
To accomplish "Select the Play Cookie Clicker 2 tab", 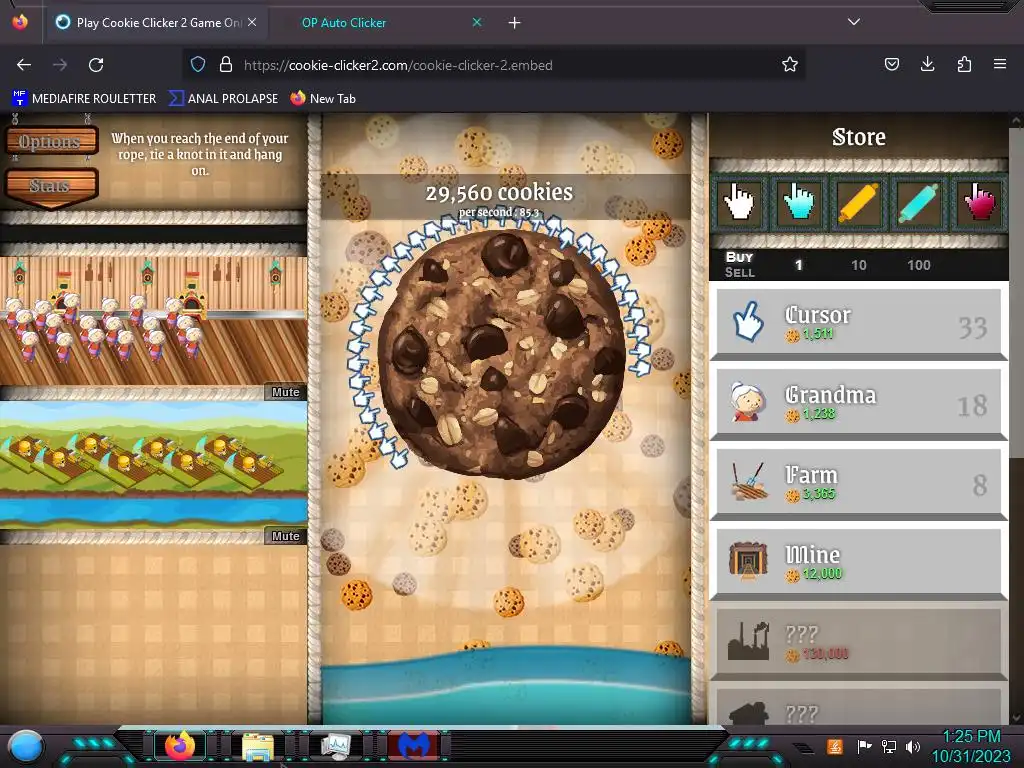I will [x=152, y=23].
